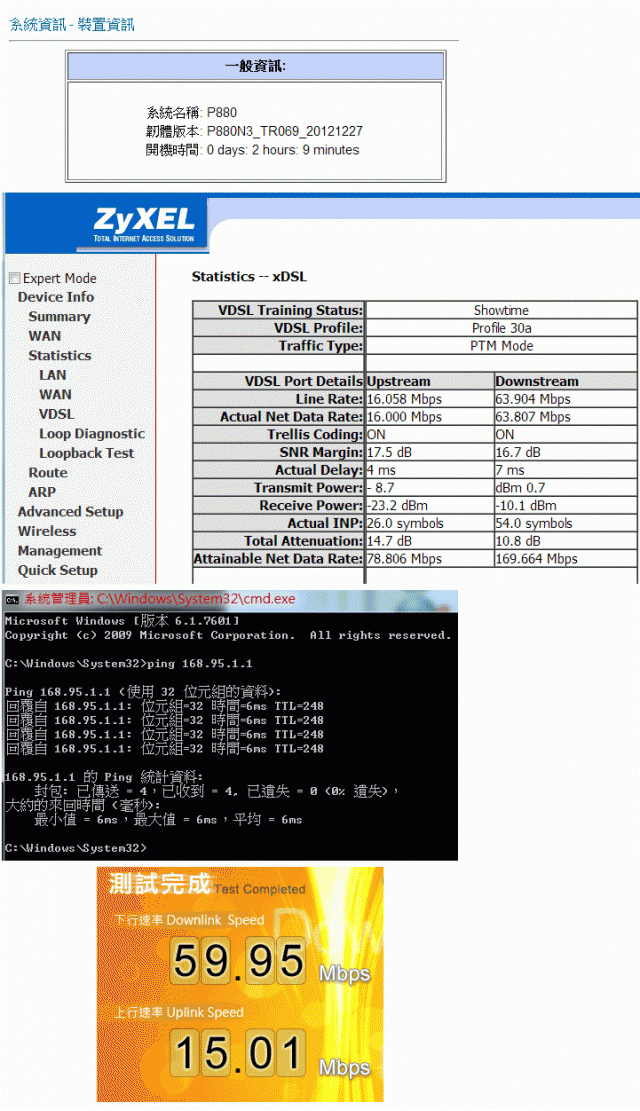
Task: Click the Downstream column header
Action: point(537,381)
